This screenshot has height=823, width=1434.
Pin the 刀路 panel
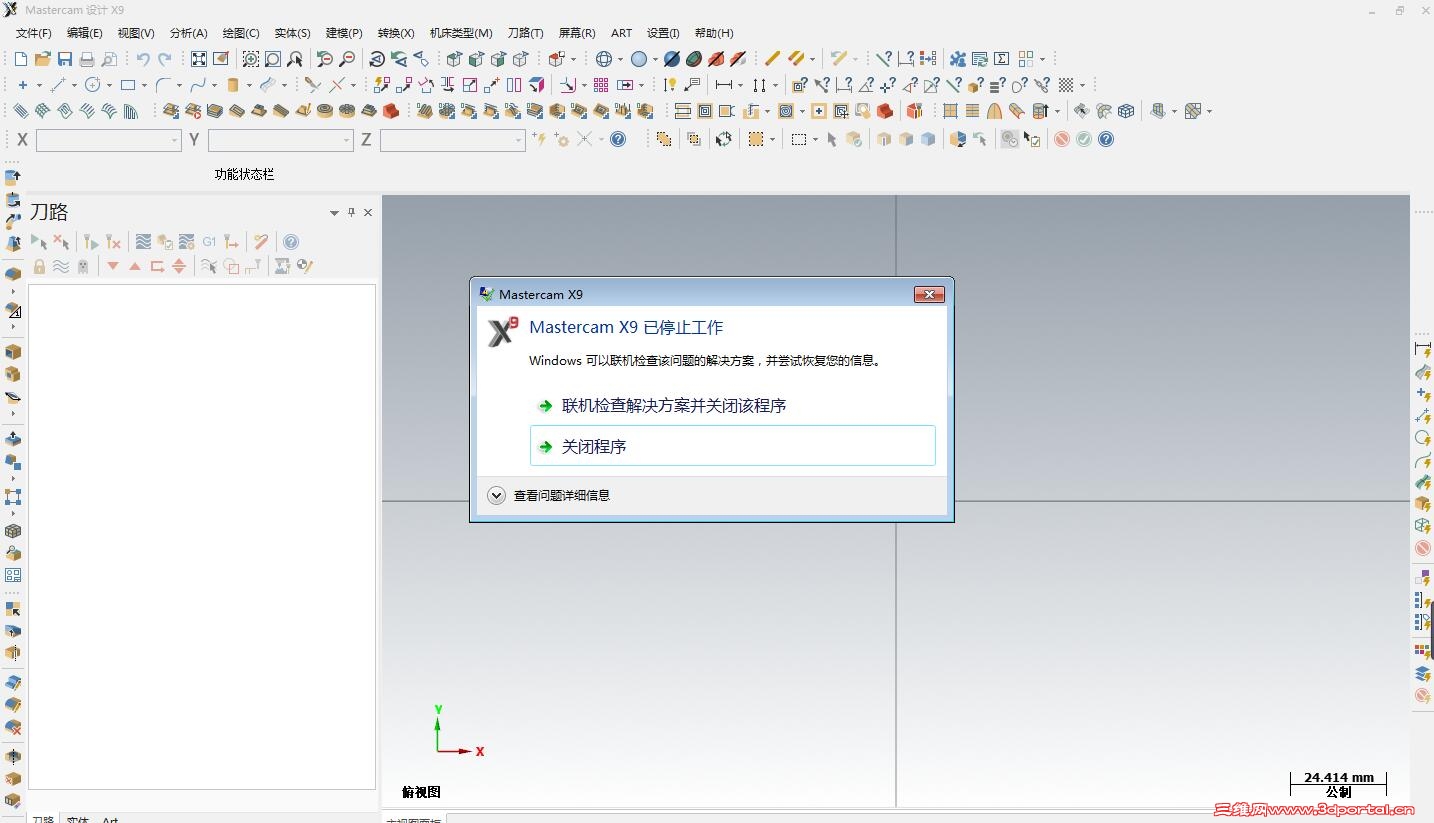351,212
